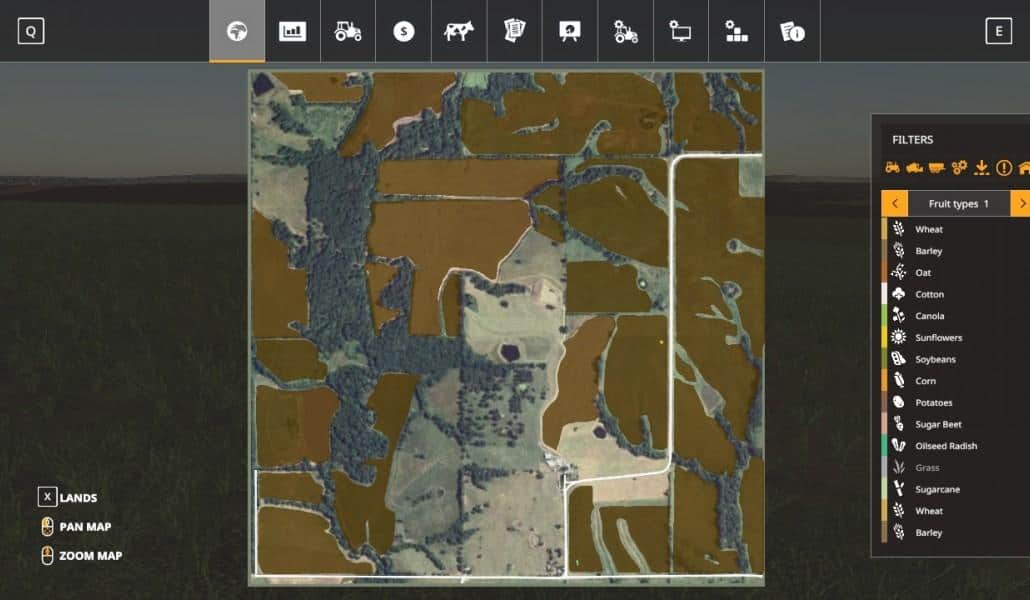
Task: Open the General Settings monitor tab
Action: (x=680, y=31)
